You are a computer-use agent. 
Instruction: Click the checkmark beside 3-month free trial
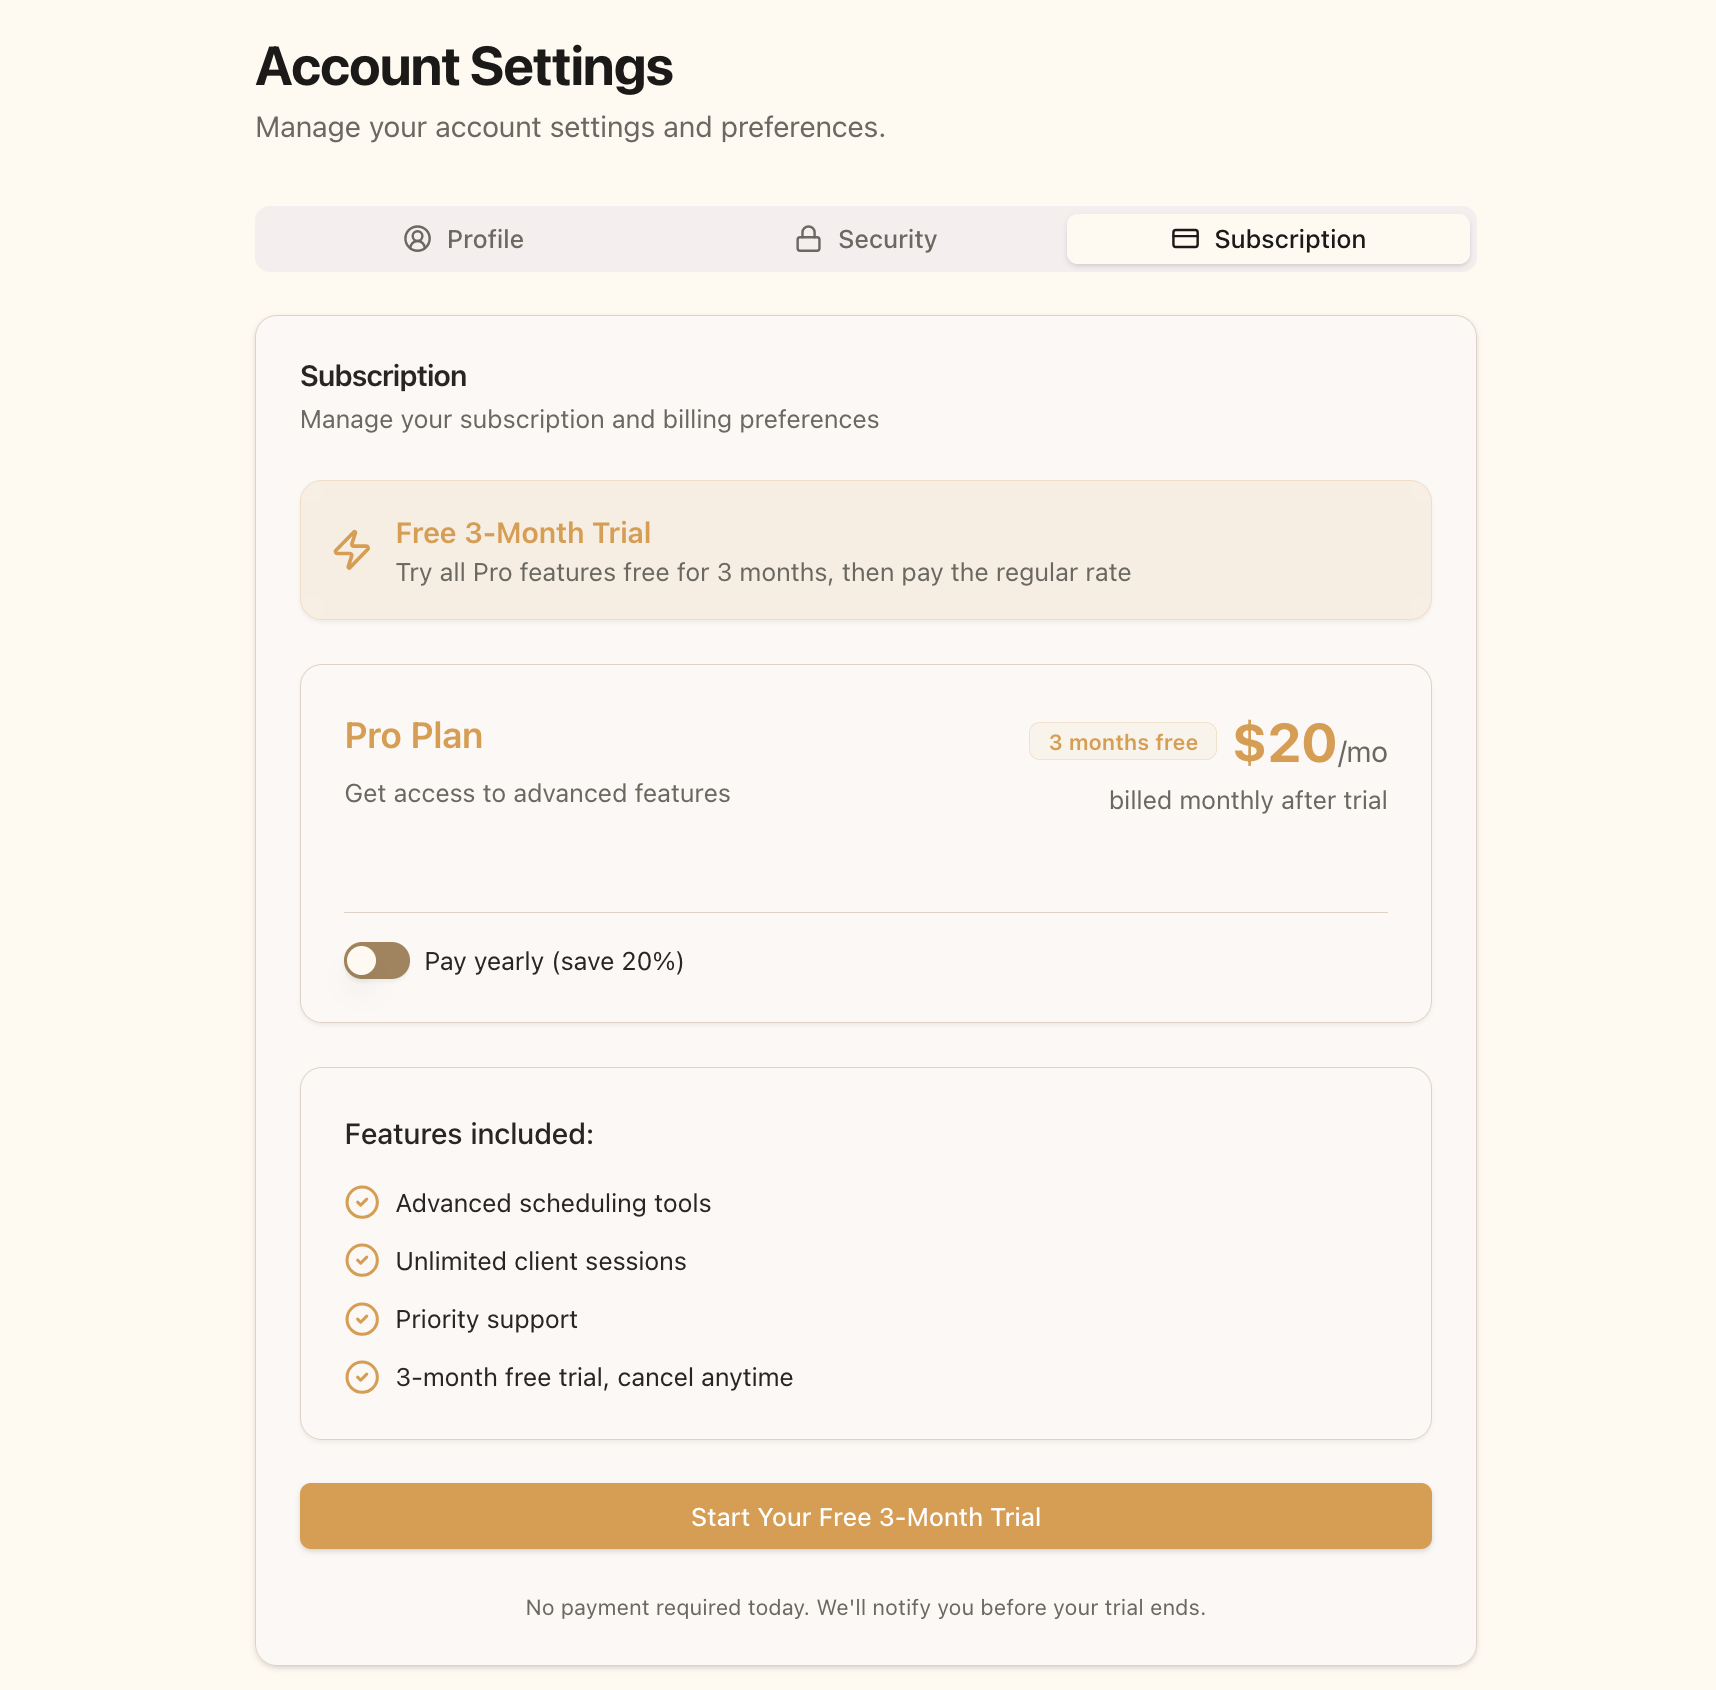362,1377
